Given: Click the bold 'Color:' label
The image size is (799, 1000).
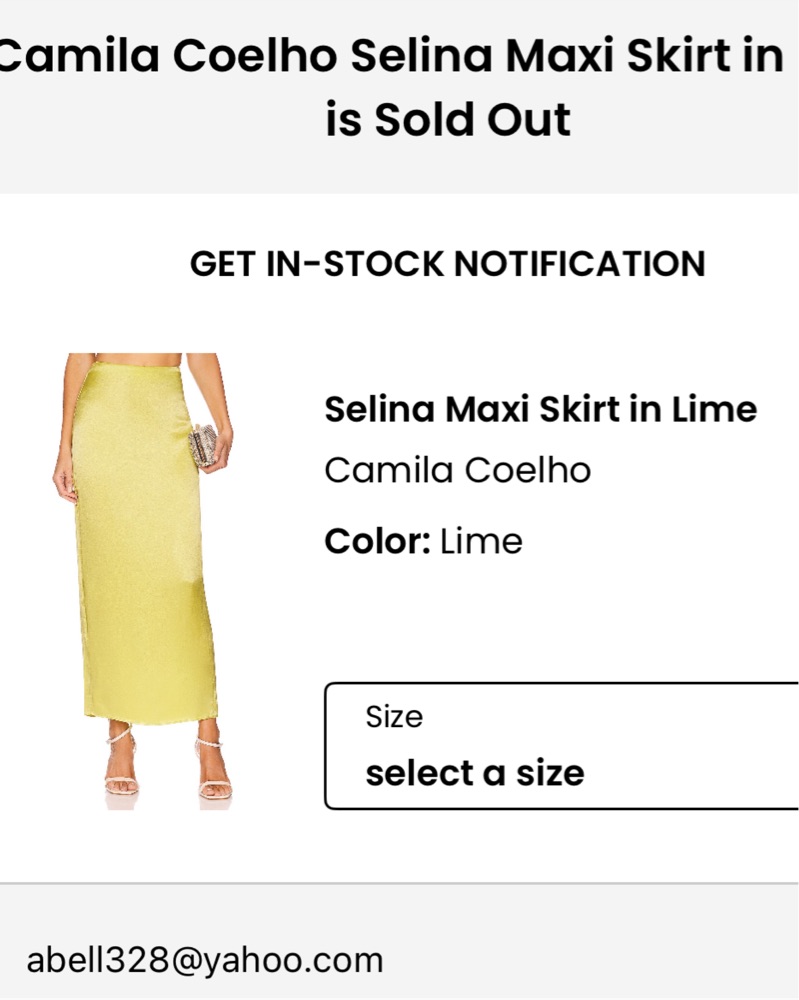Looking at the screenshot, I should pos(377,542).
